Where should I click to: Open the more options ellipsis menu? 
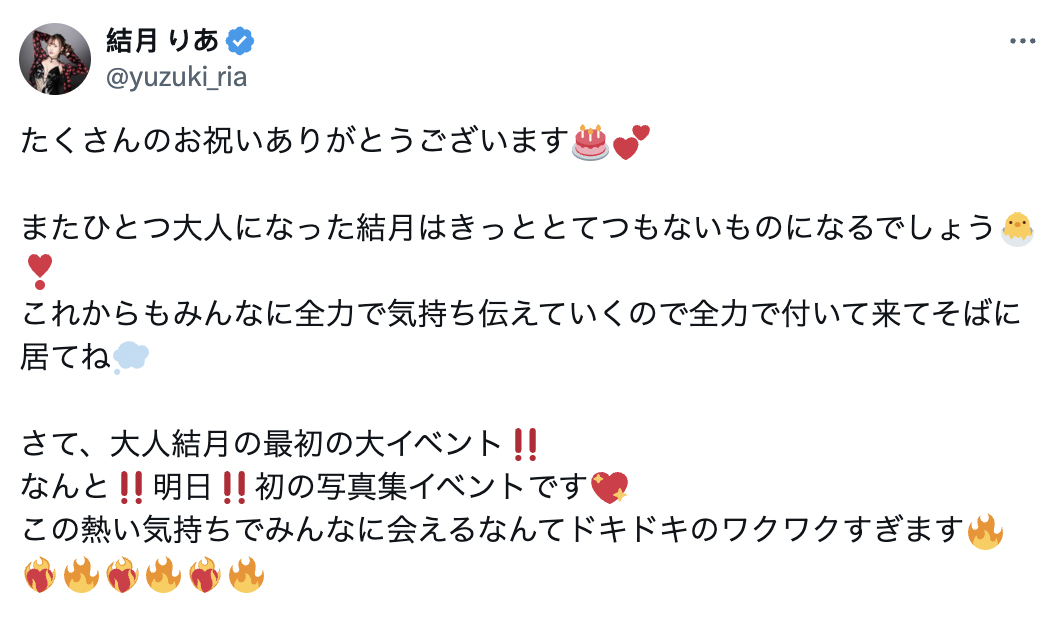[x=1024, y=41]
